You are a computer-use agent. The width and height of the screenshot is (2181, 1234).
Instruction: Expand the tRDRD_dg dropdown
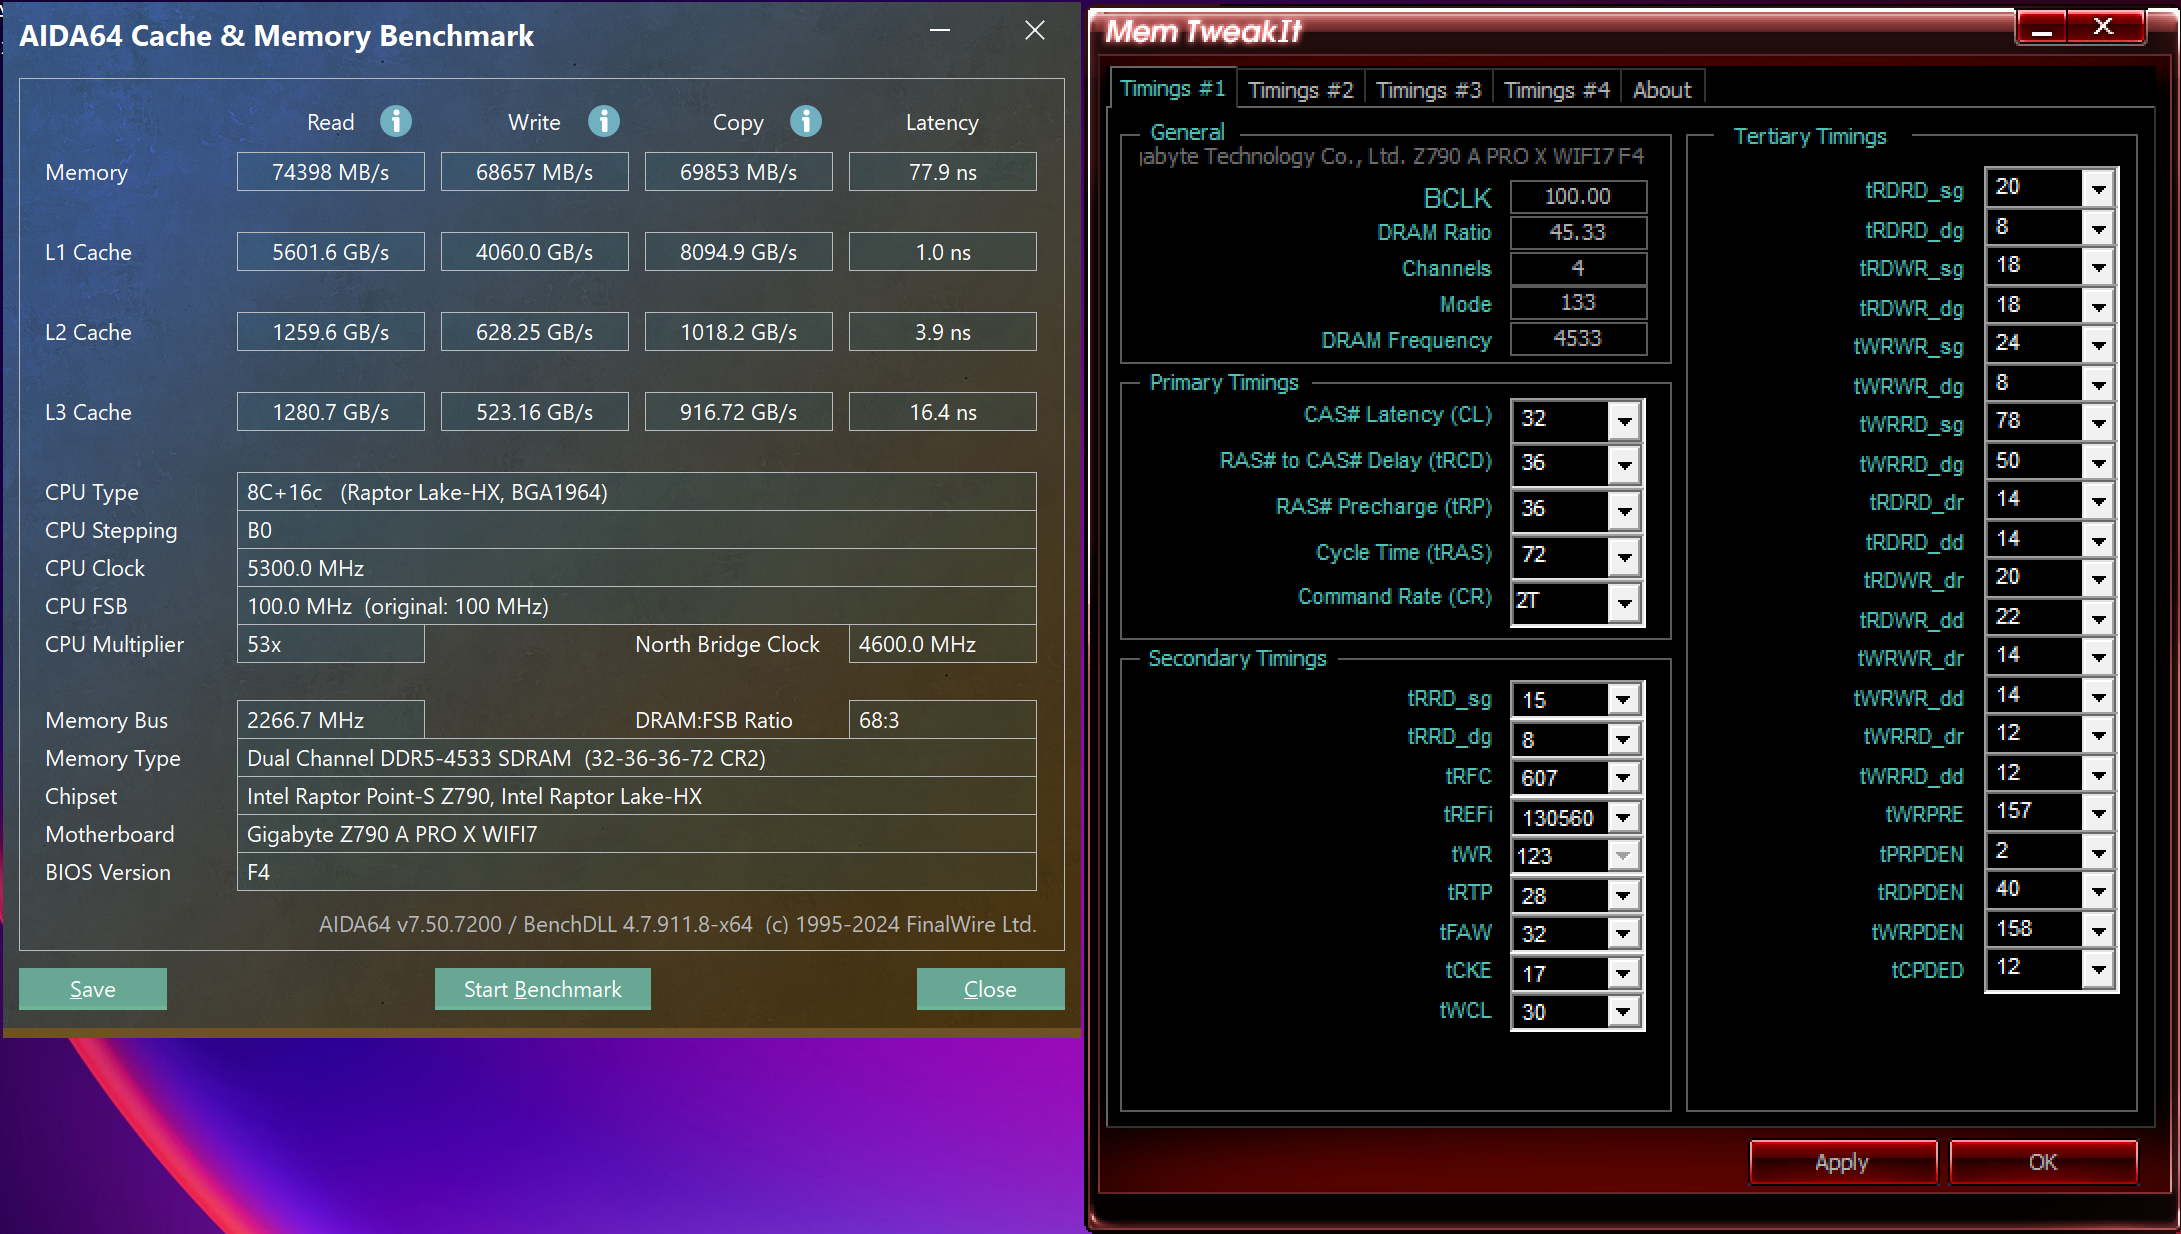click(x=2098, y=228)
